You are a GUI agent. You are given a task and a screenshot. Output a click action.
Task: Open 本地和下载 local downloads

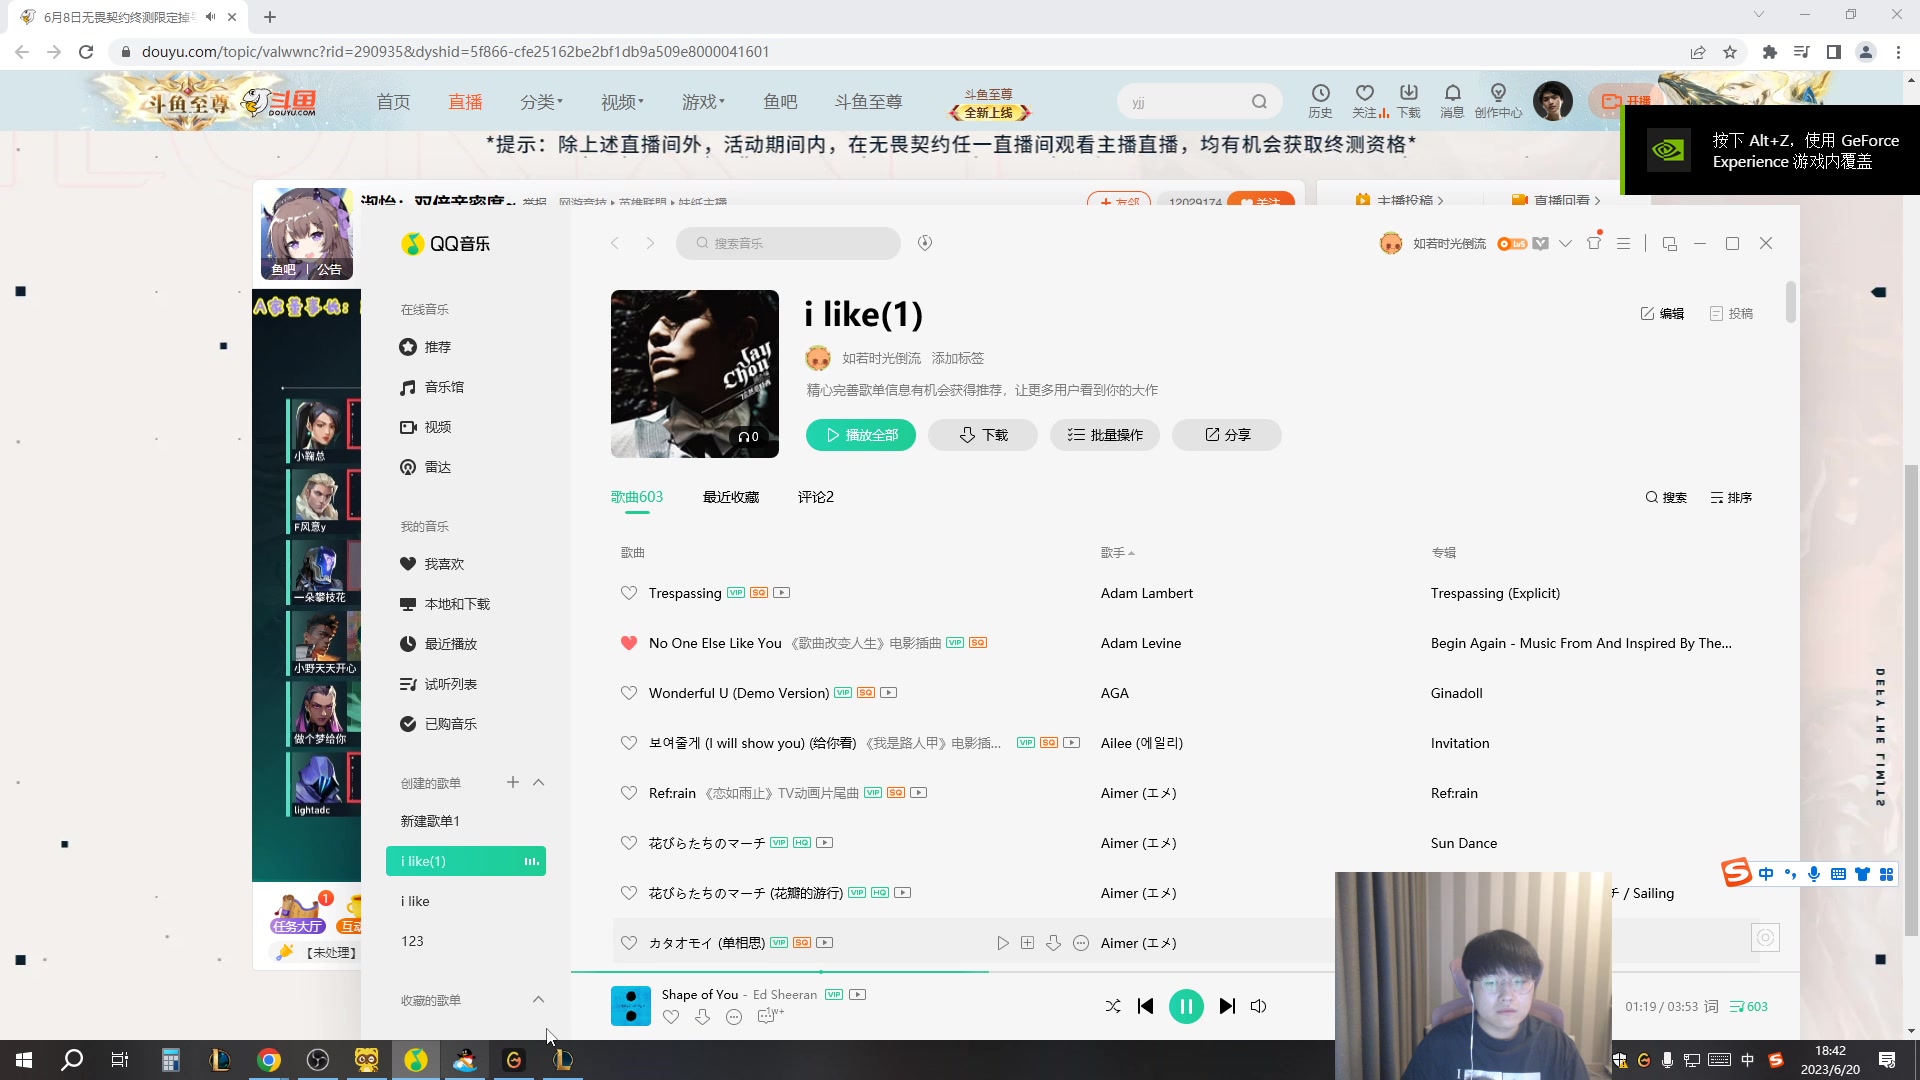point(457,604)
